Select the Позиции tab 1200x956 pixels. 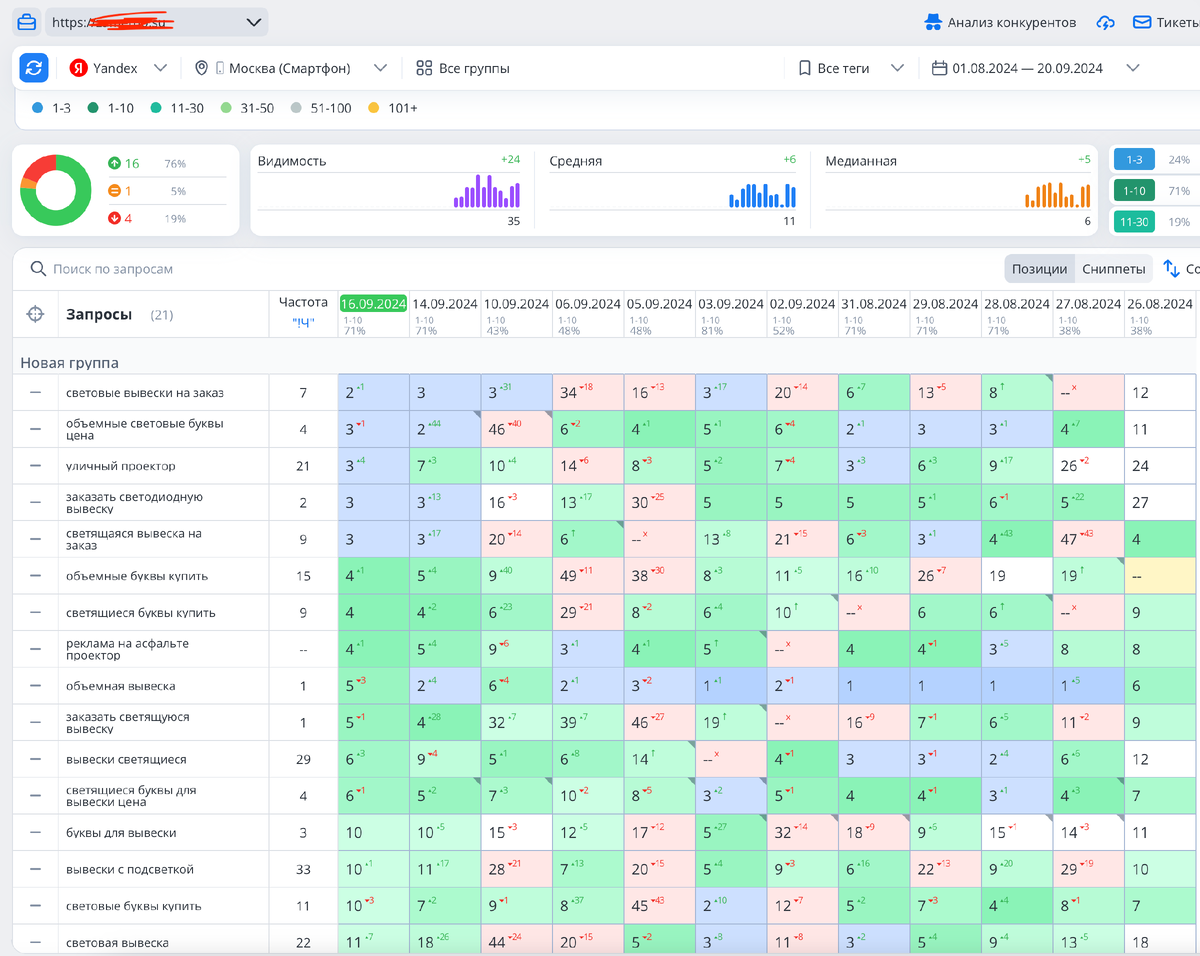click(x=1040, y=269)
